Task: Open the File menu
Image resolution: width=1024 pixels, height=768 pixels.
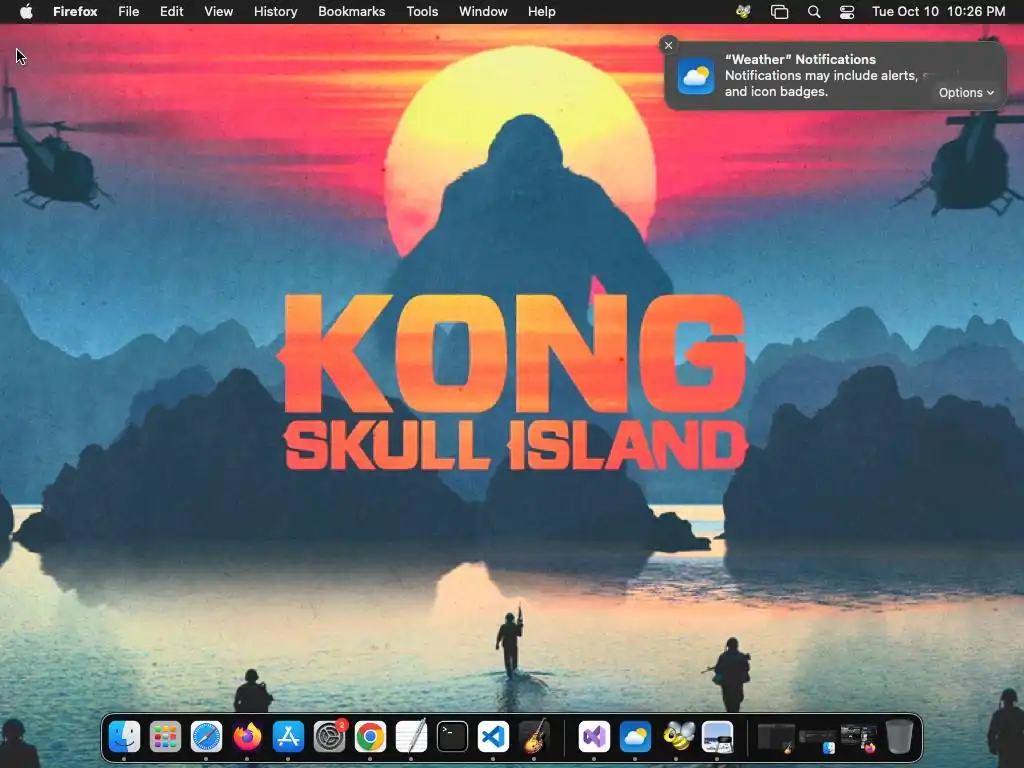Action: pos(129,12)
